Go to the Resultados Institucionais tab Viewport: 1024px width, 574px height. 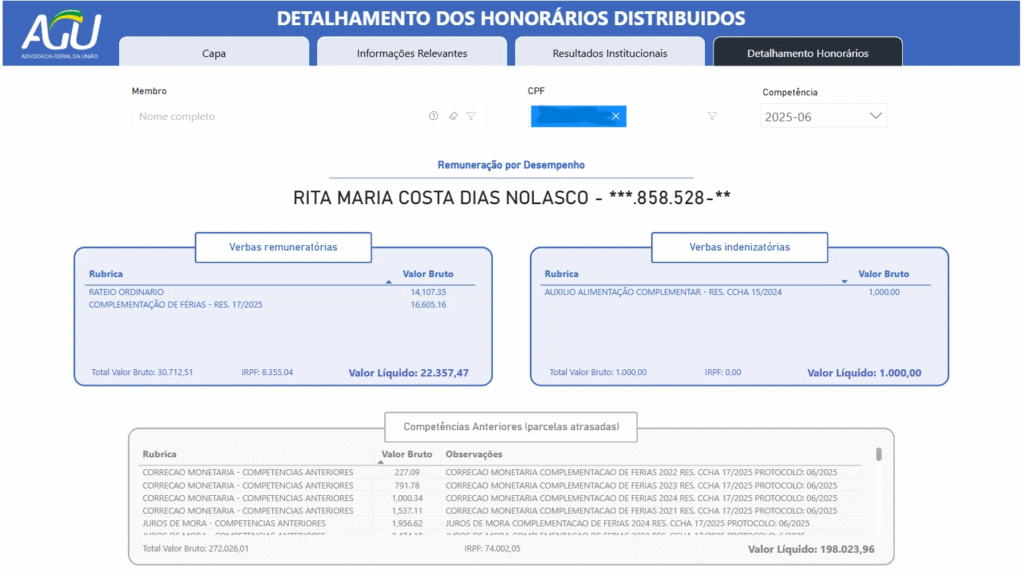609,53
